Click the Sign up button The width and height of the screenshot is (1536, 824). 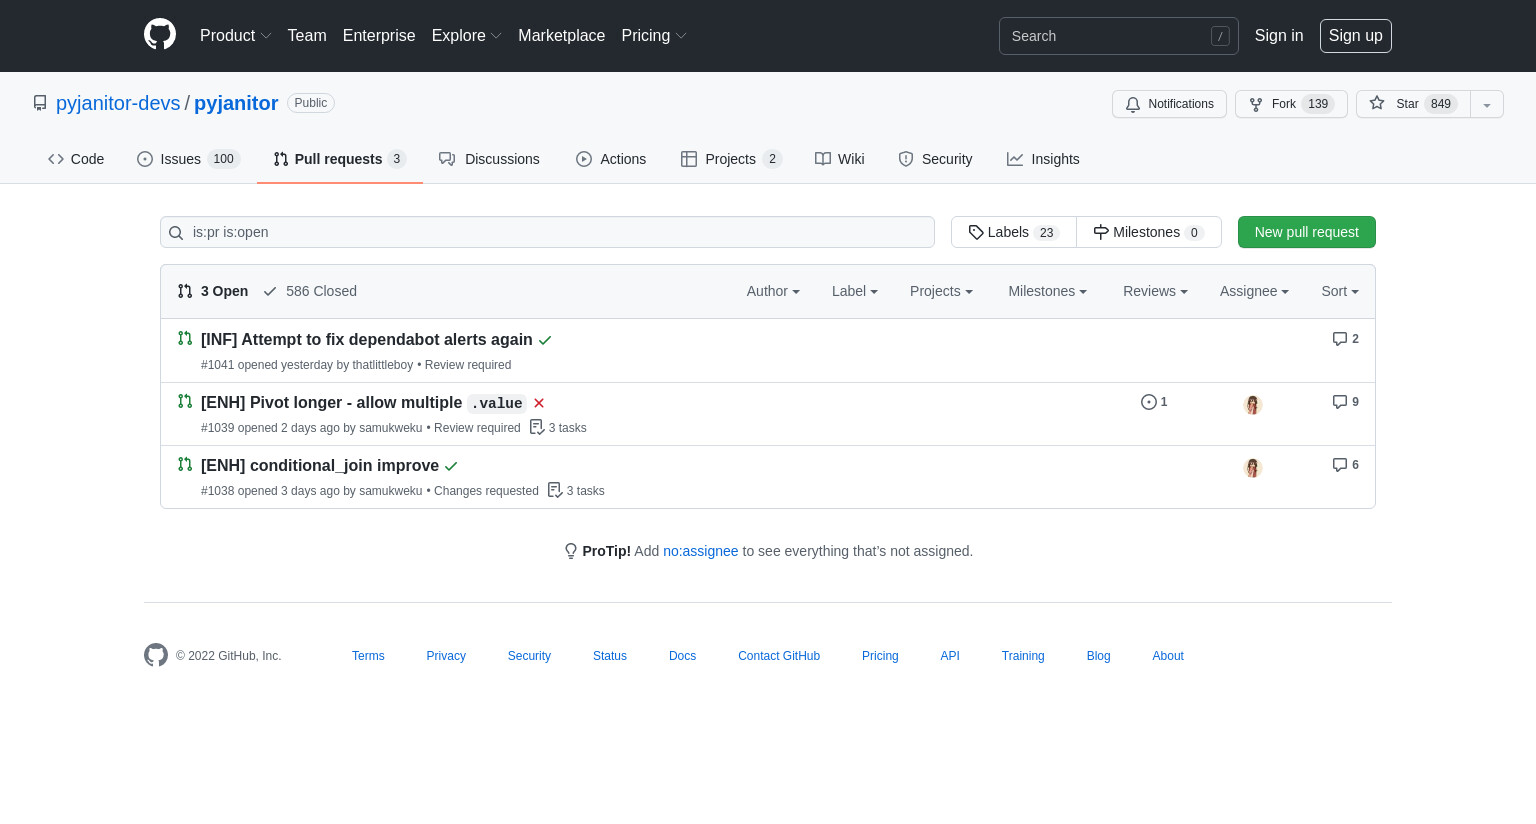[1356, 35]
